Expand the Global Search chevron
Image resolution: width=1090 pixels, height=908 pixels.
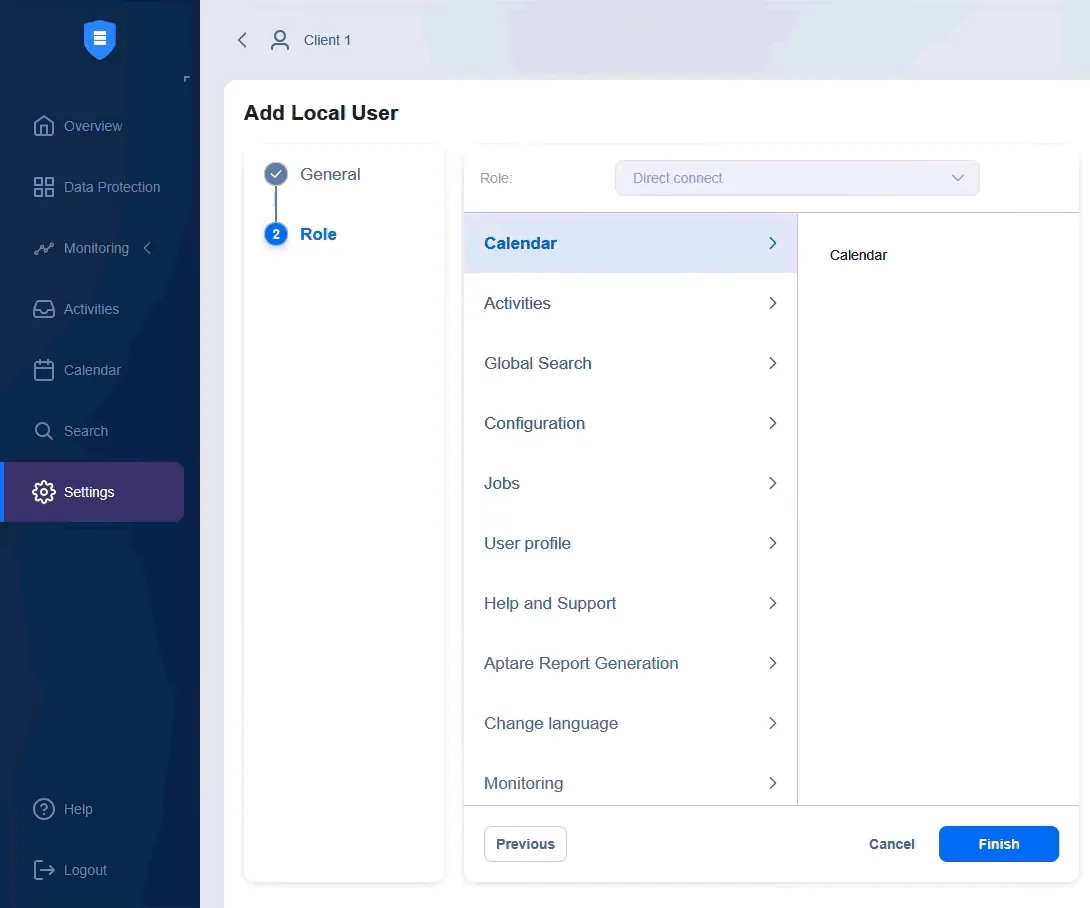coord(772,363)
